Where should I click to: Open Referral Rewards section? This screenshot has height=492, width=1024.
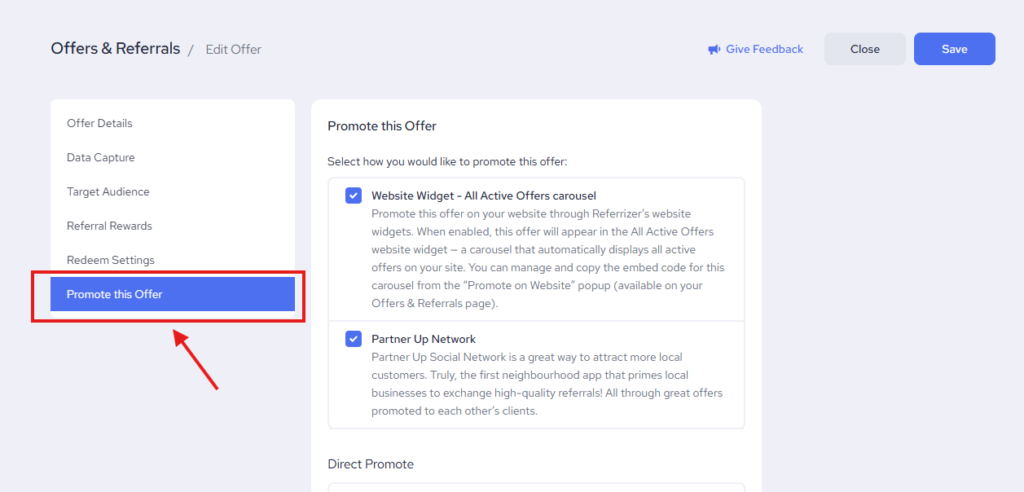coord(110,226)
